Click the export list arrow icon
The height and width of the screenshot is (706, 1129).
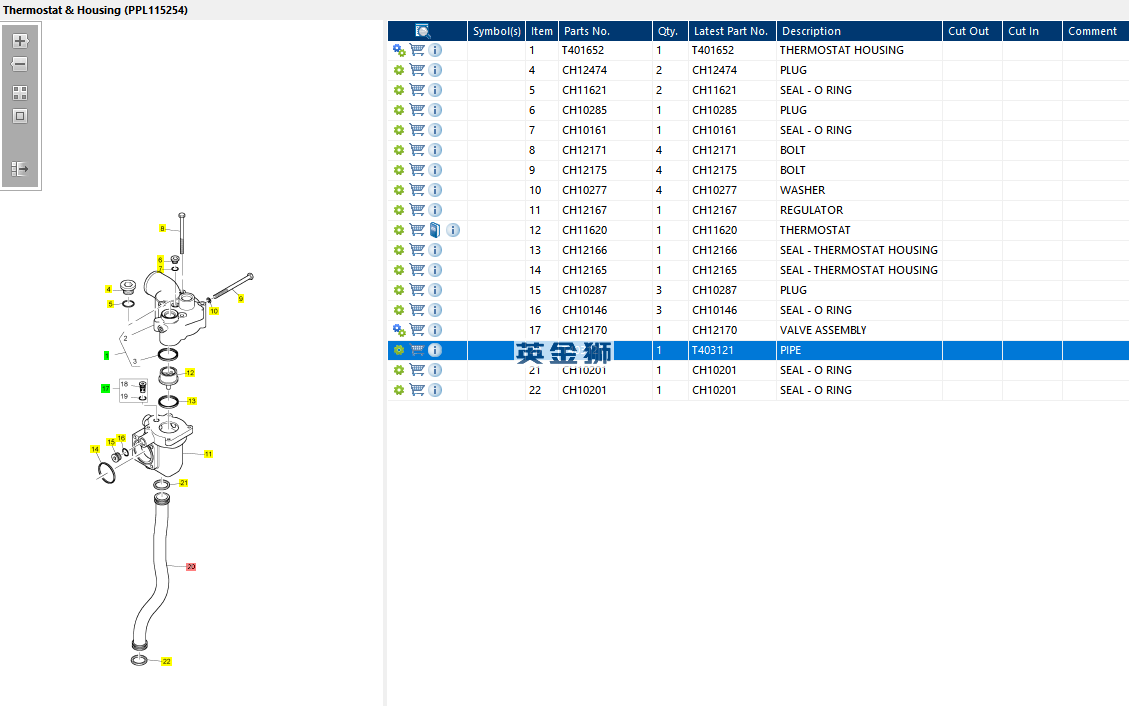point(20,169)
